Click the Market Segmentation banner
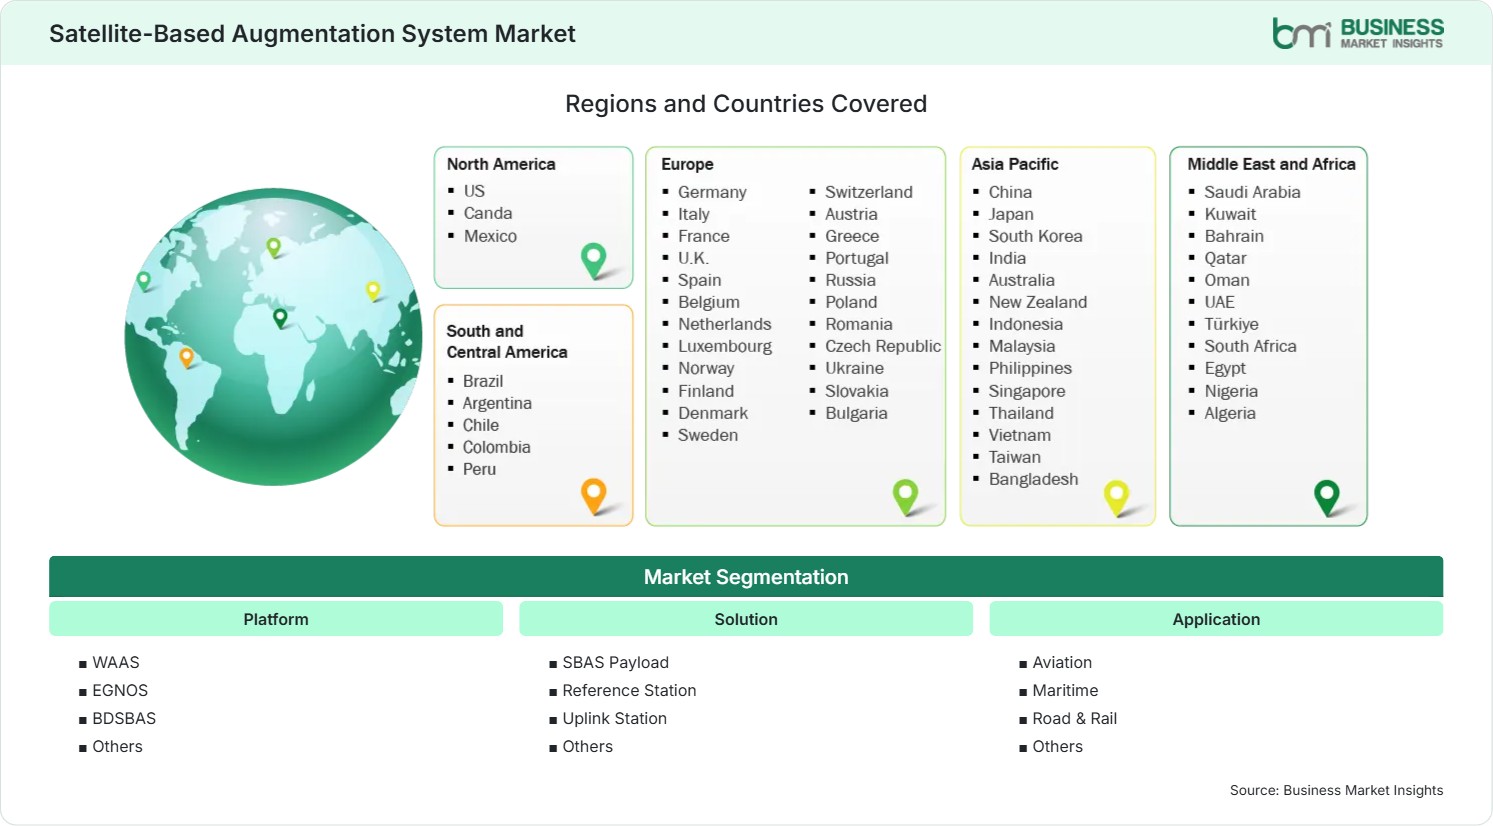Screen dimensions: 1493x826 pyautogui.click(x=746, y=577)
